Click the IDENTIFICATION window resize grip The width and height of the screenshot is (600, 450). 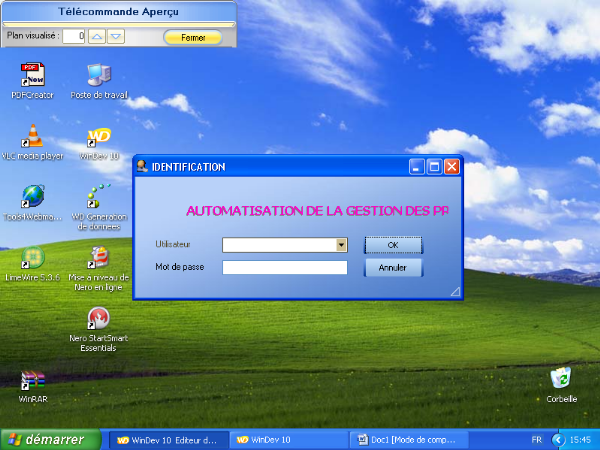(x=455, y=292)
